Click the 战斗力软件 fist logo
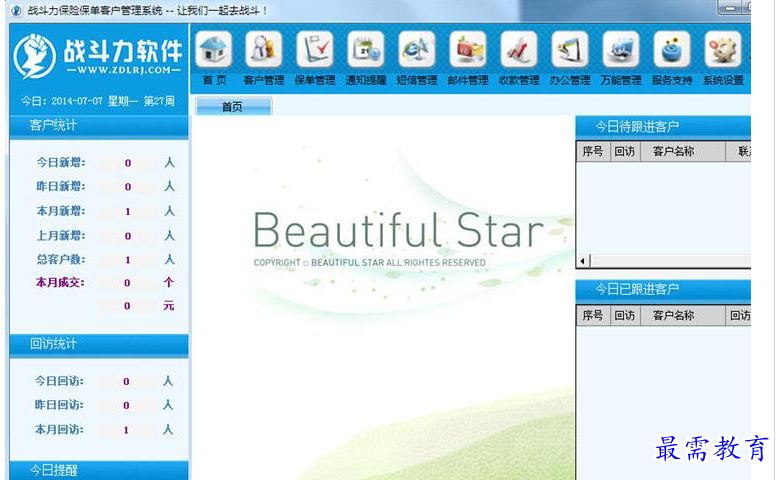 pyautogui.click(x=35, y=56)
